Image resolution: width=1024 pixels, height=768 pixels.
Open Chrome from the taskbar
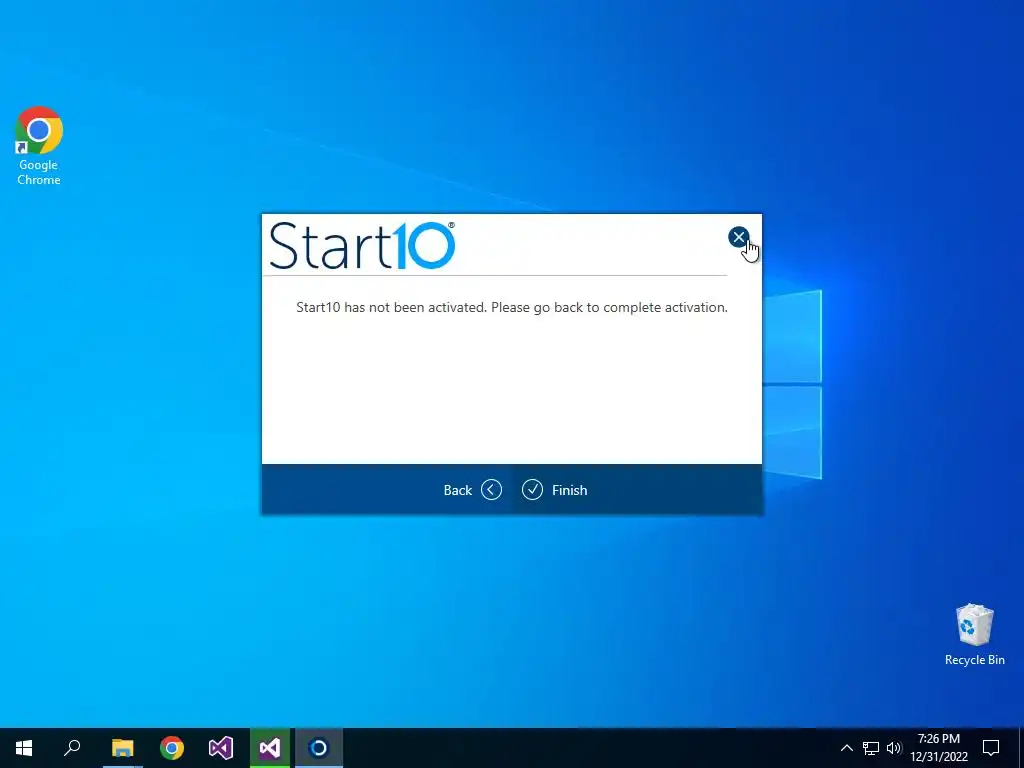(x=172, y=748)
